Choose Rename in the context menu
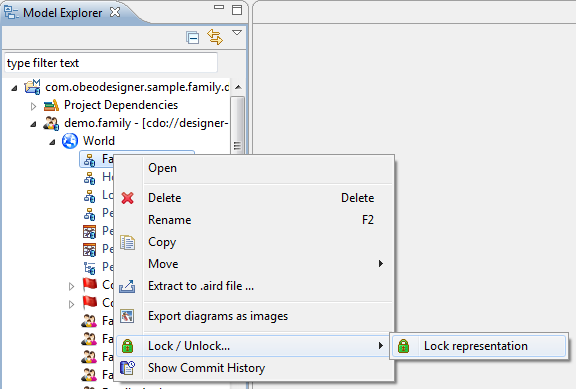This screenshot has width=576, height=389. (255, 220)
